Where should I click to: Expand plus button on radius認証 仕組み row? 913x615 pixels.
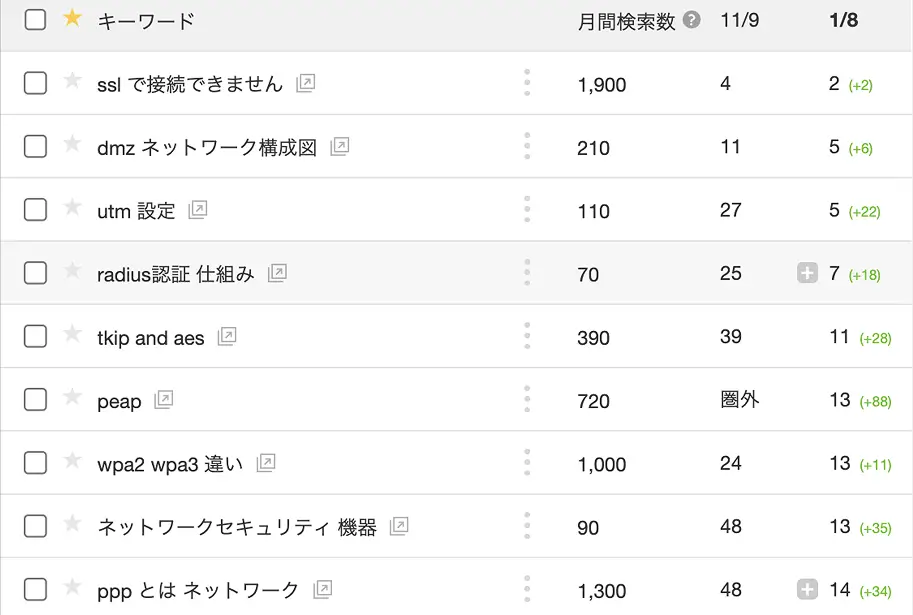(807, 273)
